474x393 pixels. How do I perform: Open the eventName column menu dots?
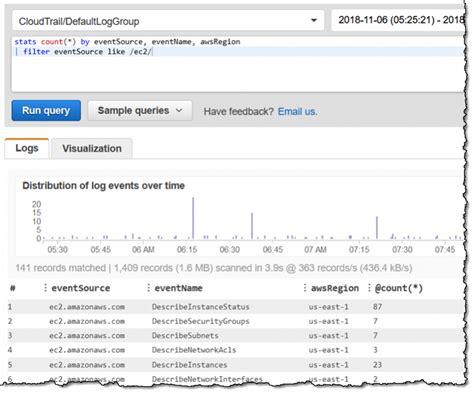click(148, 288)
